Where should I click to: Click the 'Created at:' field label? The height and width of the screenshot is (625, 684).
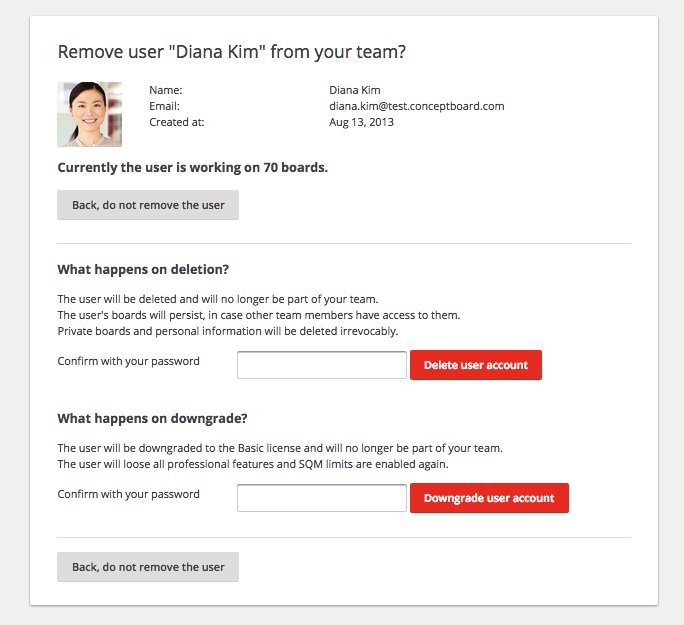(x=177, y=123)
